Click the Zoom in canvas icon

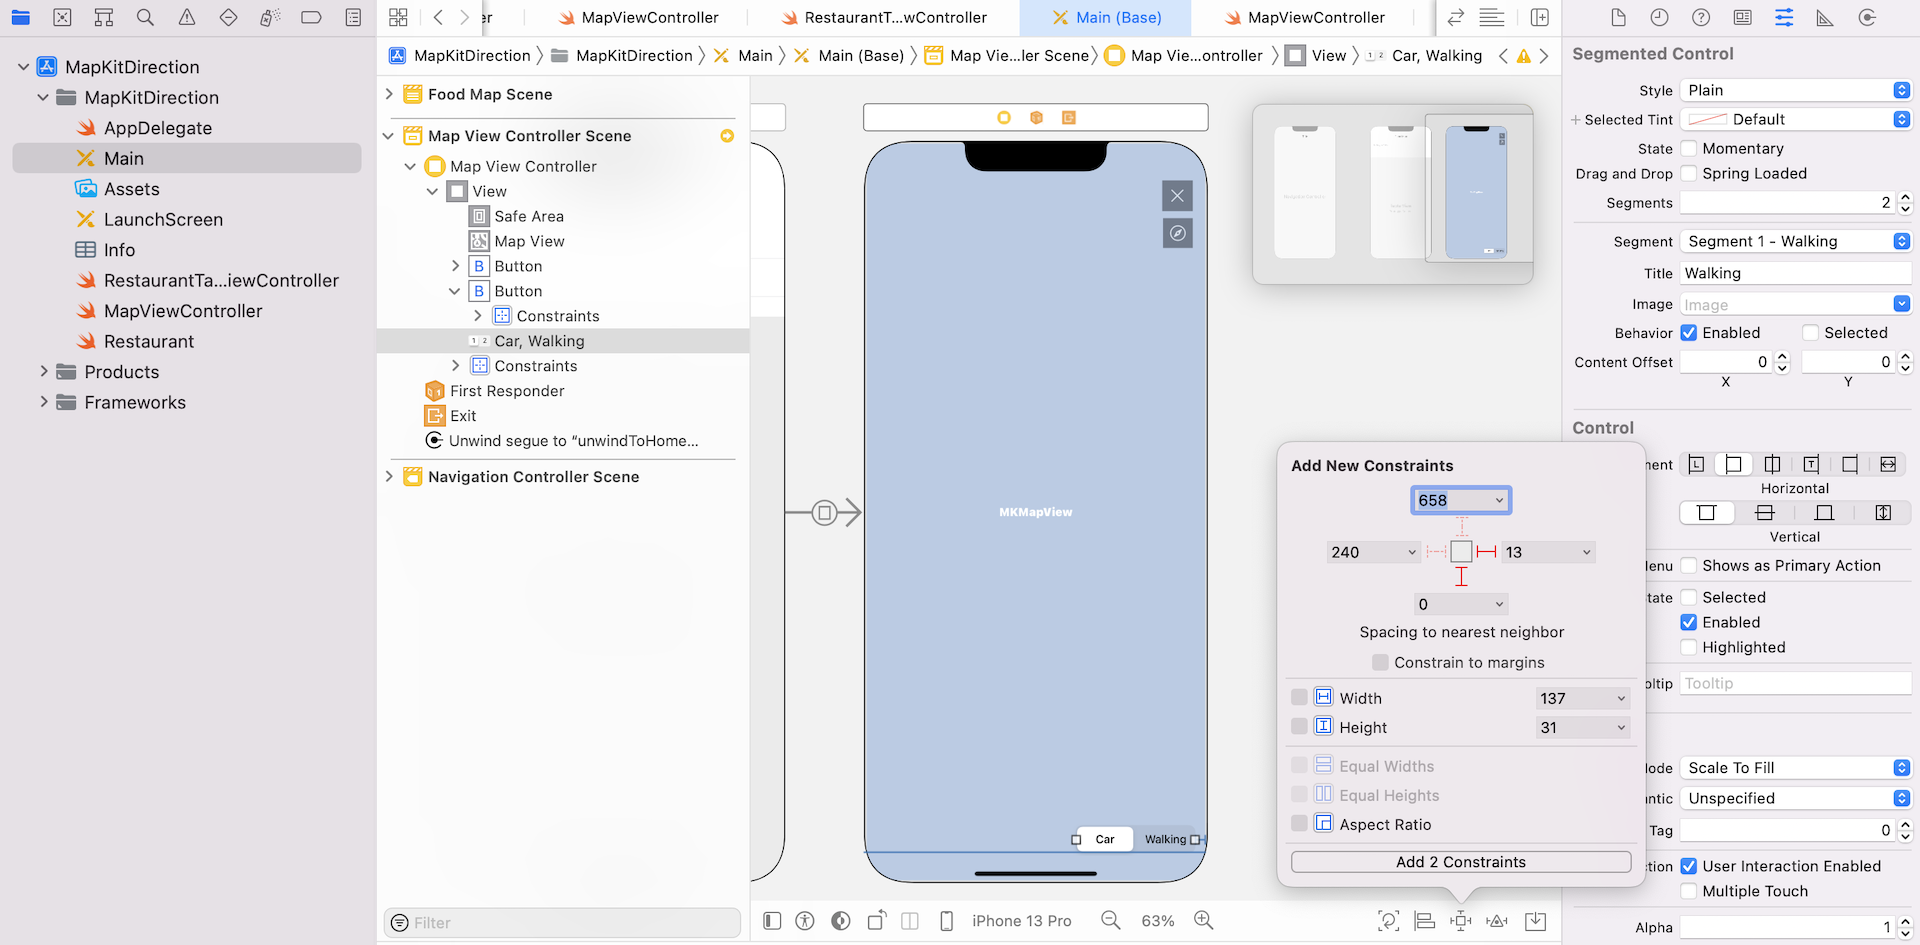(x=1204, y=920)
